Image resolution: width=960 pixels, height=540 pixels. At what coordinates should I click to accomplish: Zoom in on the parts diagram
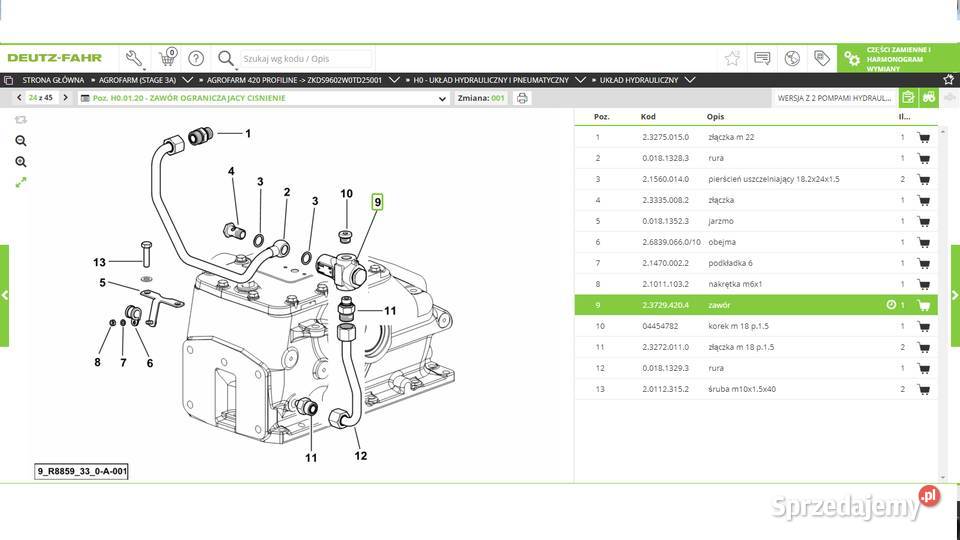point(21,162)
